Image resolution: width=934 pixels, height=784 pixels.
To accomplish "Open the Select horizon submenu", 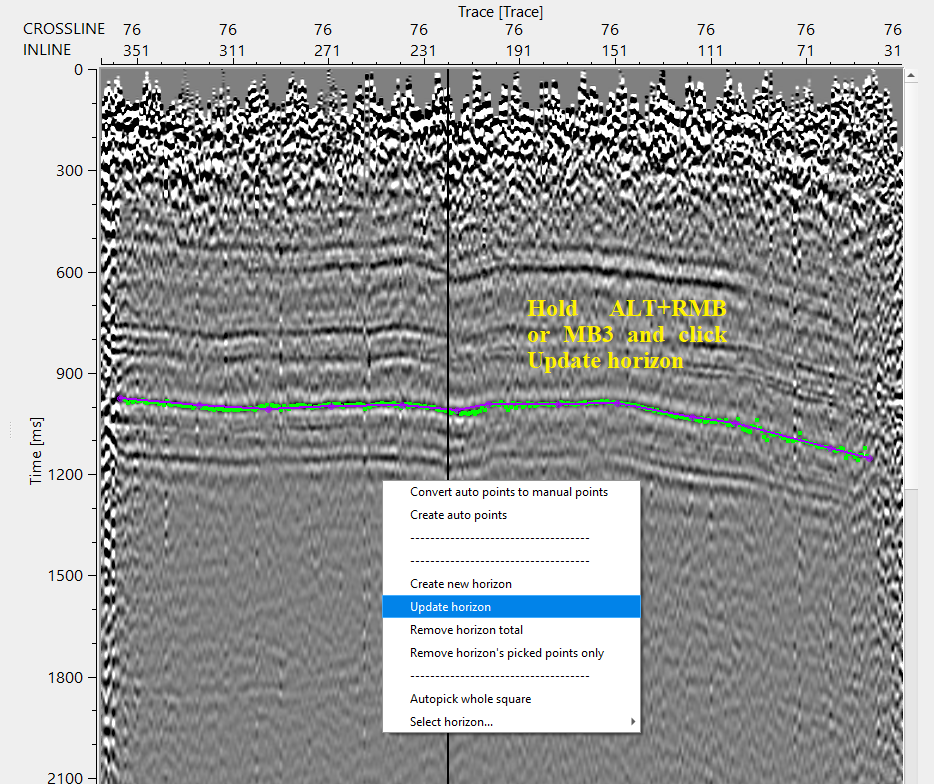I will 451,722.
